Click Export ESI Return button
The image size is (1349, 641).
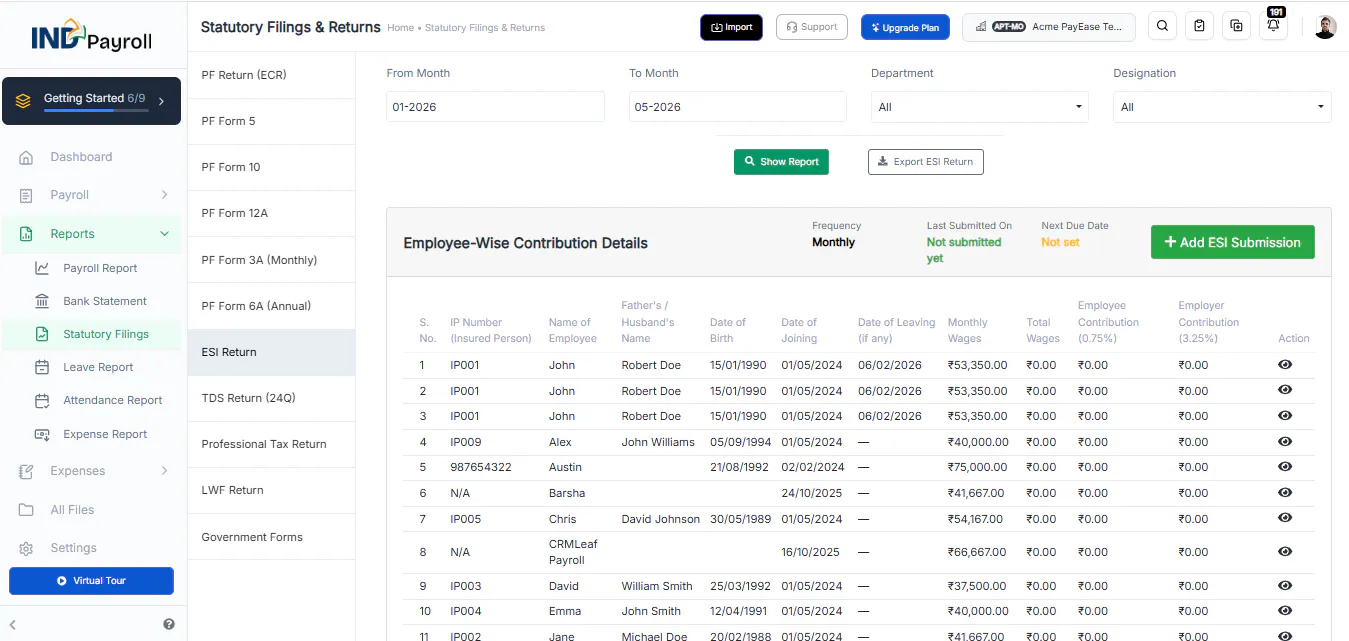pos(926,162)
